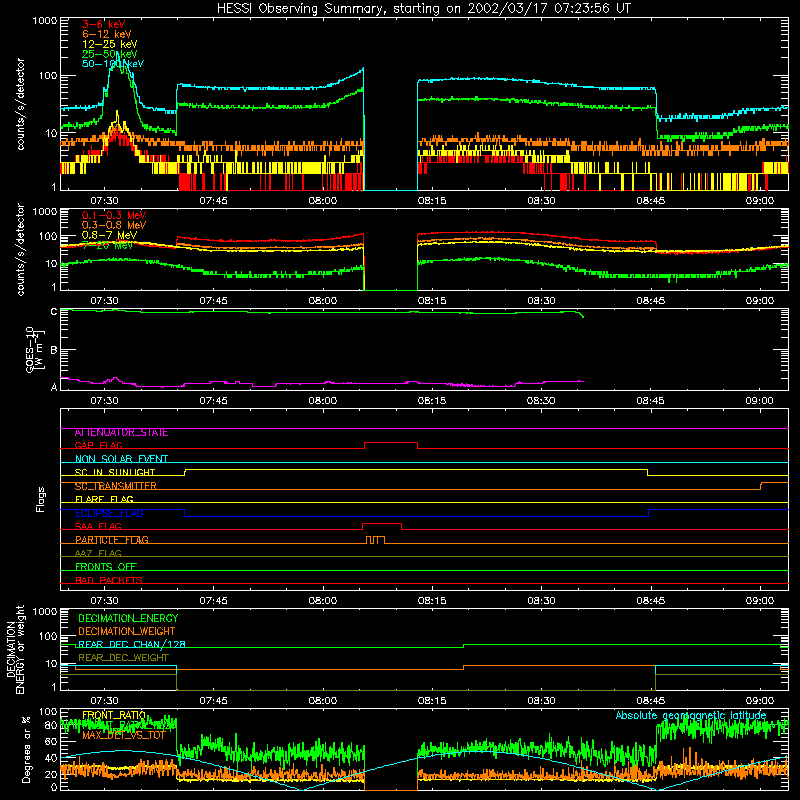This screenshot has width=800, height=800.
Task: Click GOES level letter A
Action: (x=54, y=387)
